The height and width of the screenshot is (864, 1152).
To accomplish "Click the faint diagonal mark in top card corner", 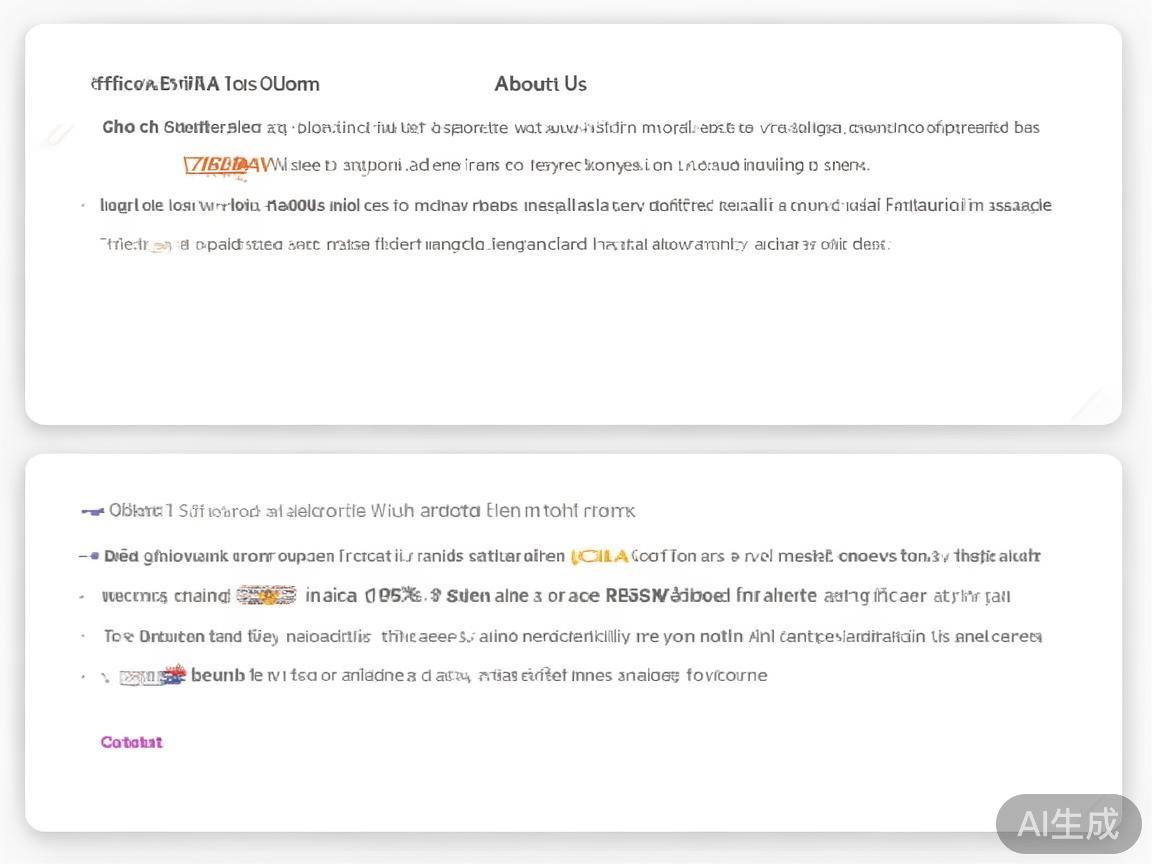I will (x=1087, y=402).
